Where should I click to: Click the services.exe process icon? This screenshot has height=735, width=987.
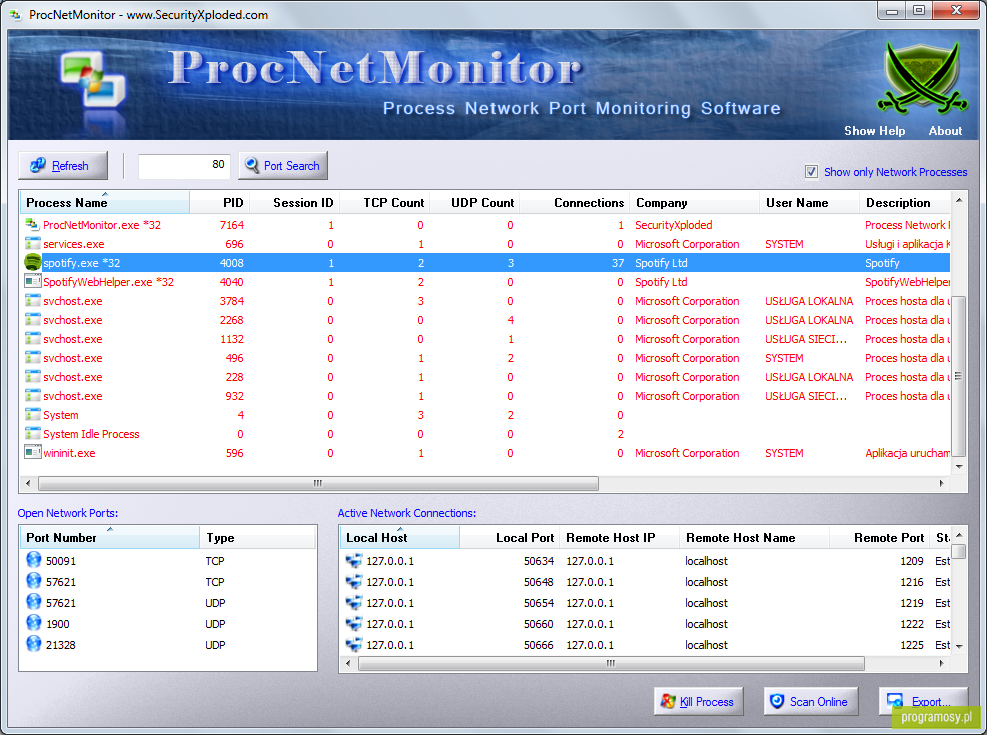[32, 244]
